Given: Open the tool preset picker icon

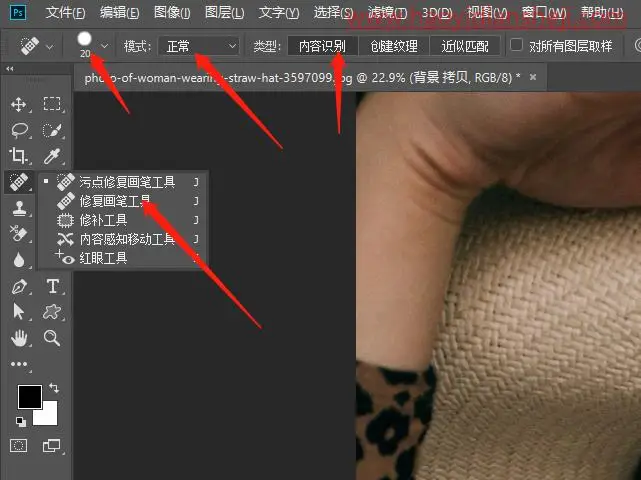Looking at the screenshot, I should [36, 46].
